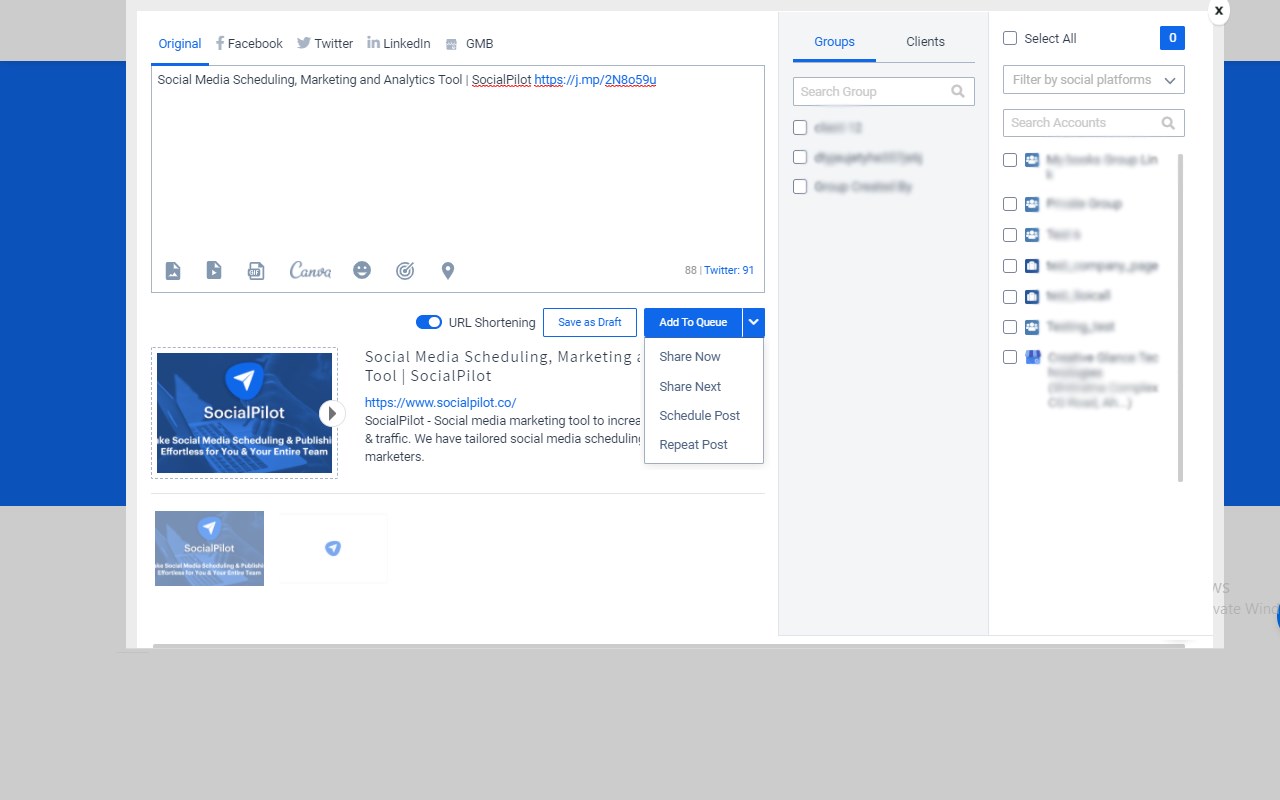Switch to the Original tab
Viewport: 1280px width, 800px height.
[x=180, y=44]
